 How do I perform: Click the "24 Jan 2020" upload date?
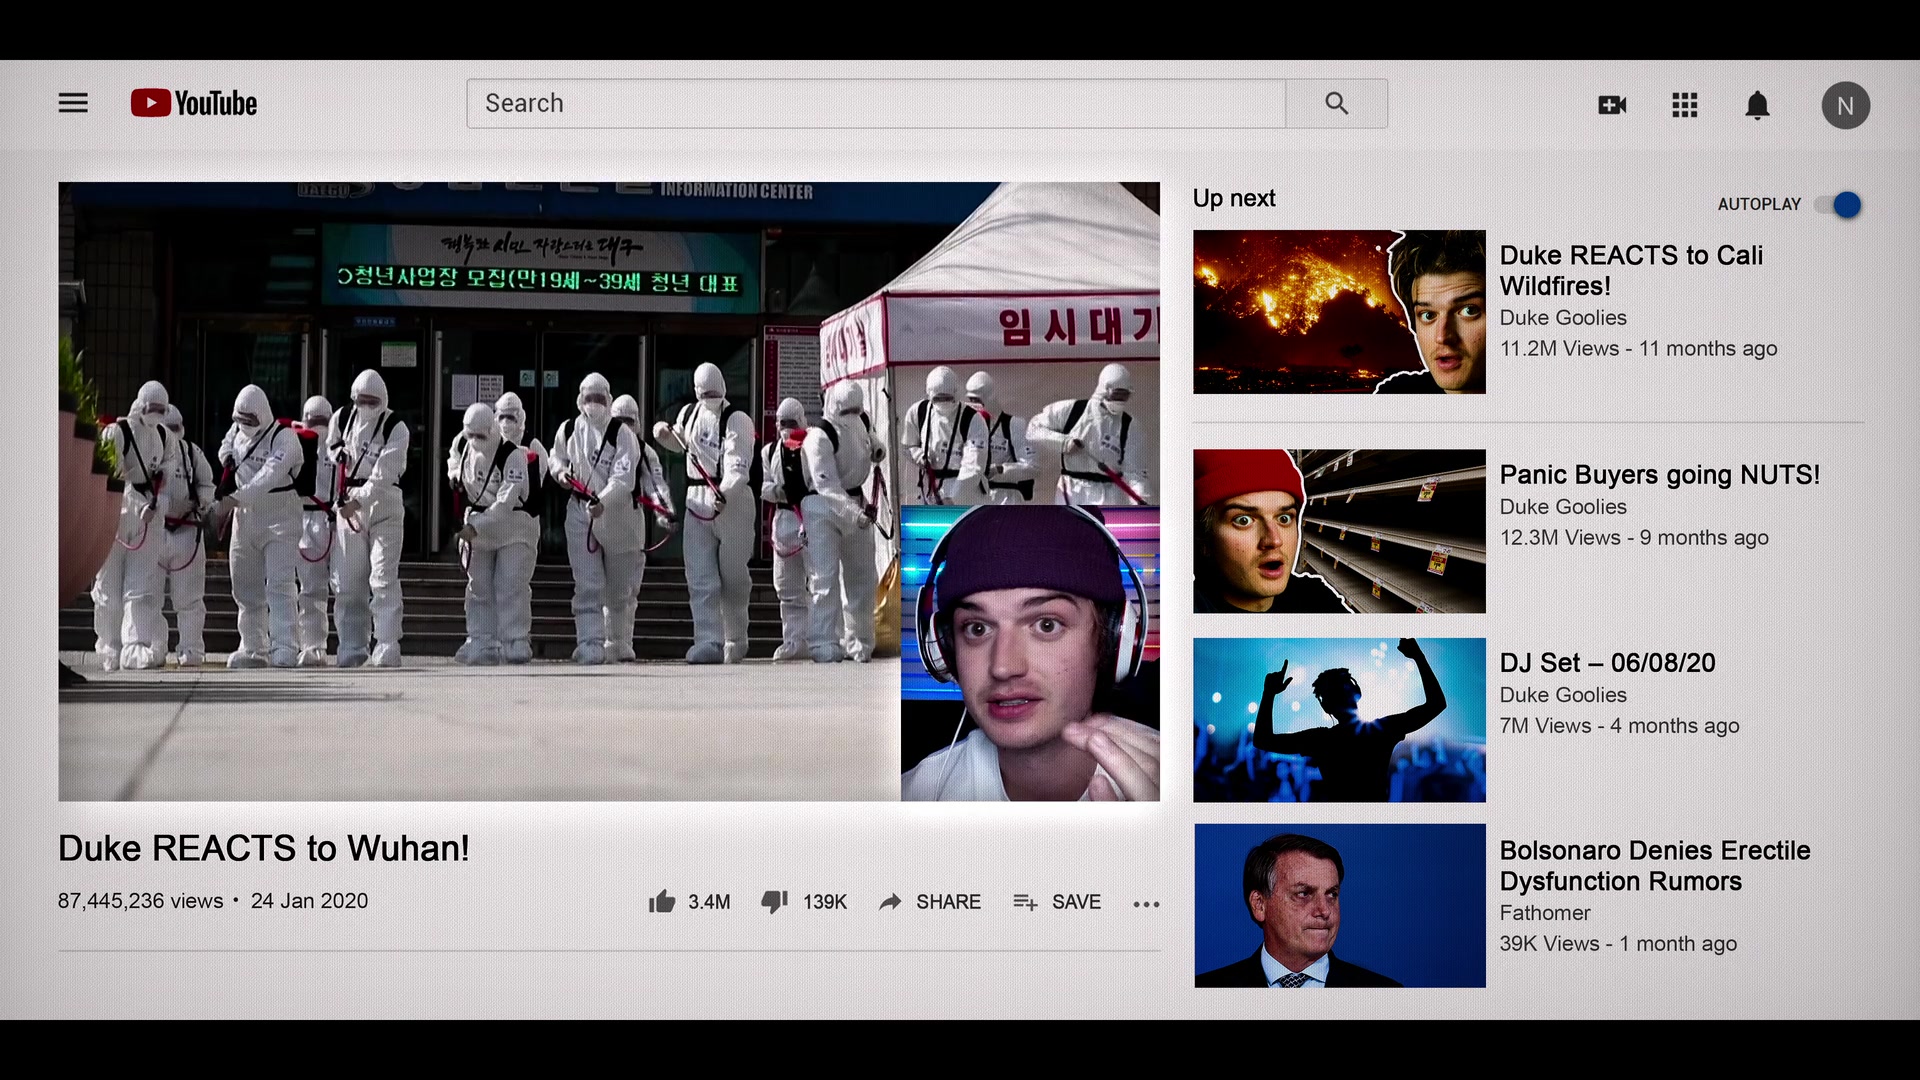309,901
